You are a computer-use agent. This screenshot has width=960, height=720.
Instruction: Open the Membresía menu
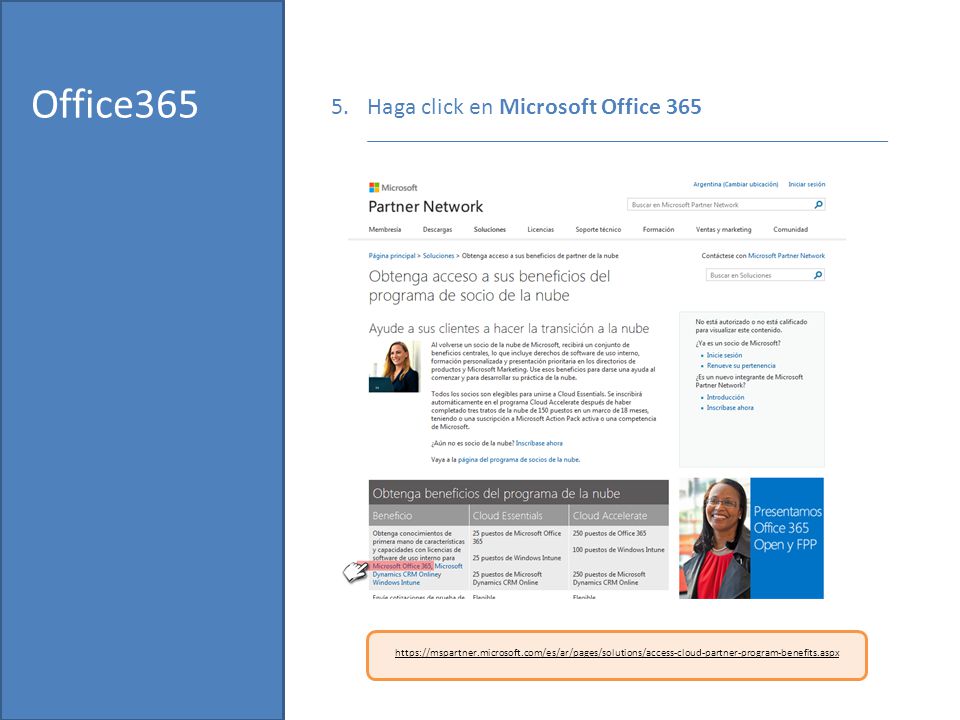(384, 230)
